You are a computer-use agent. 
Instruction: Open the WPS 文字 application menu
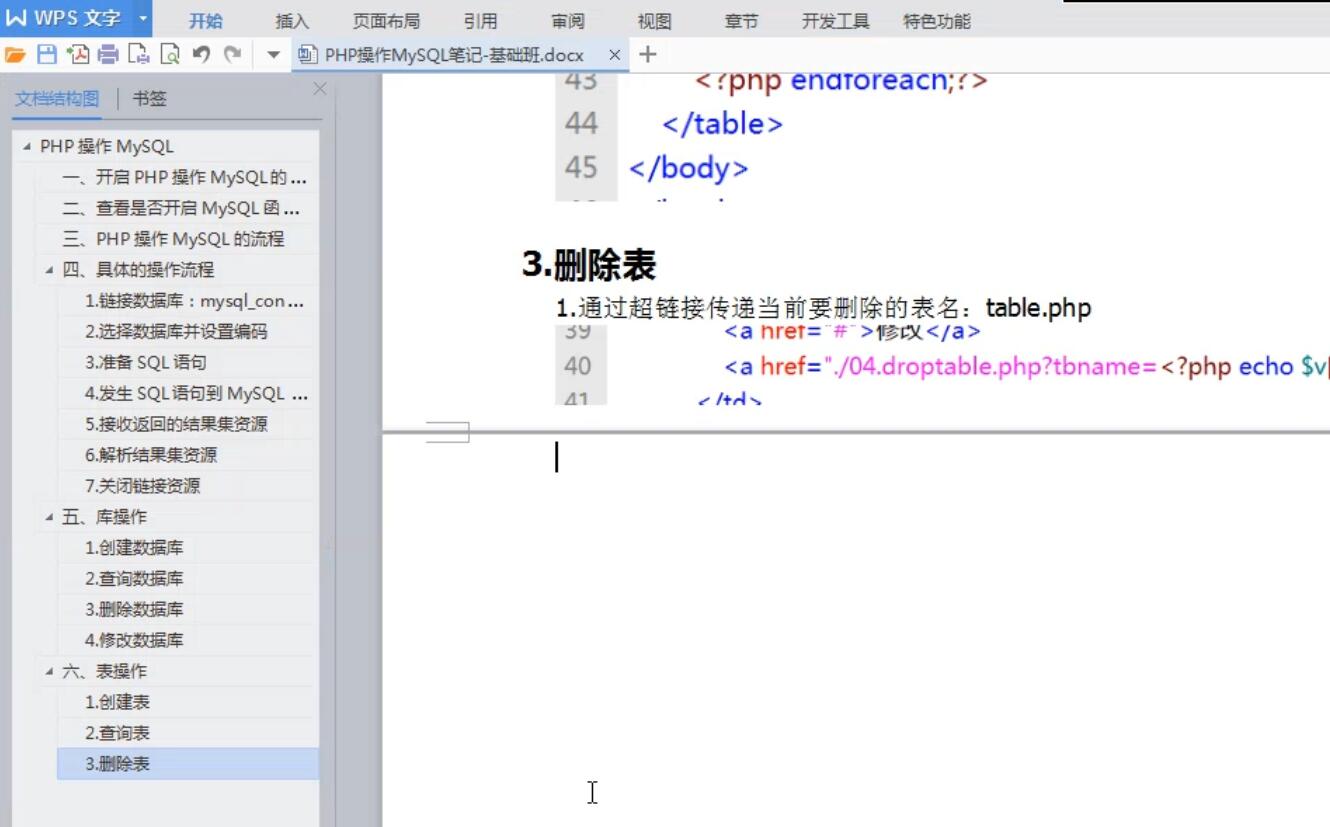tap(64, 18)
